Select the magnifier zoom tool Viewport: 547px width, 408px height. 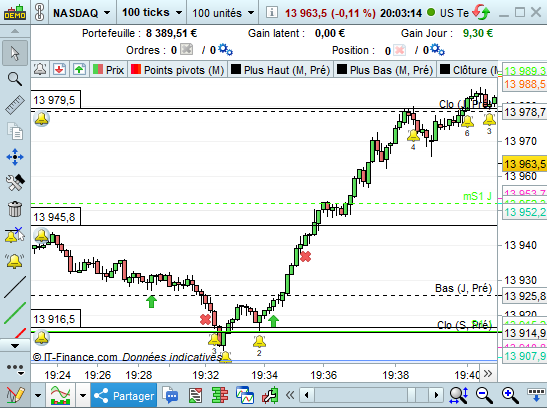pyautogui.click(x=15, y=79)
